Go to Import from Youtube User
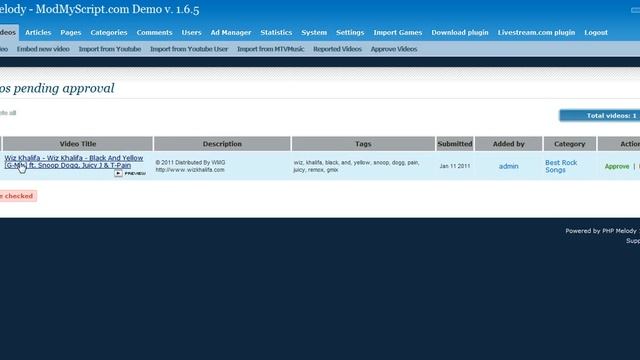The width and height of the screenshot is (640, 360). coord(189,49)
